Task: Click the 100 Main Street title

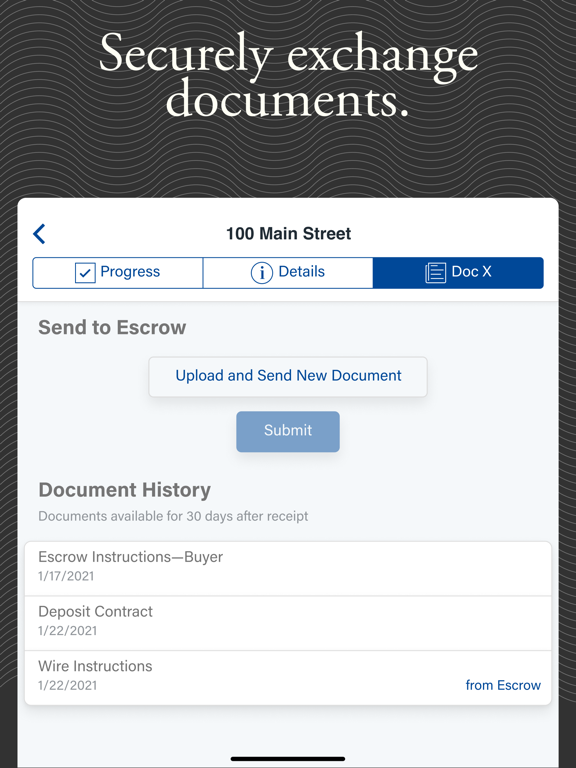Action: tap(288, 233)
